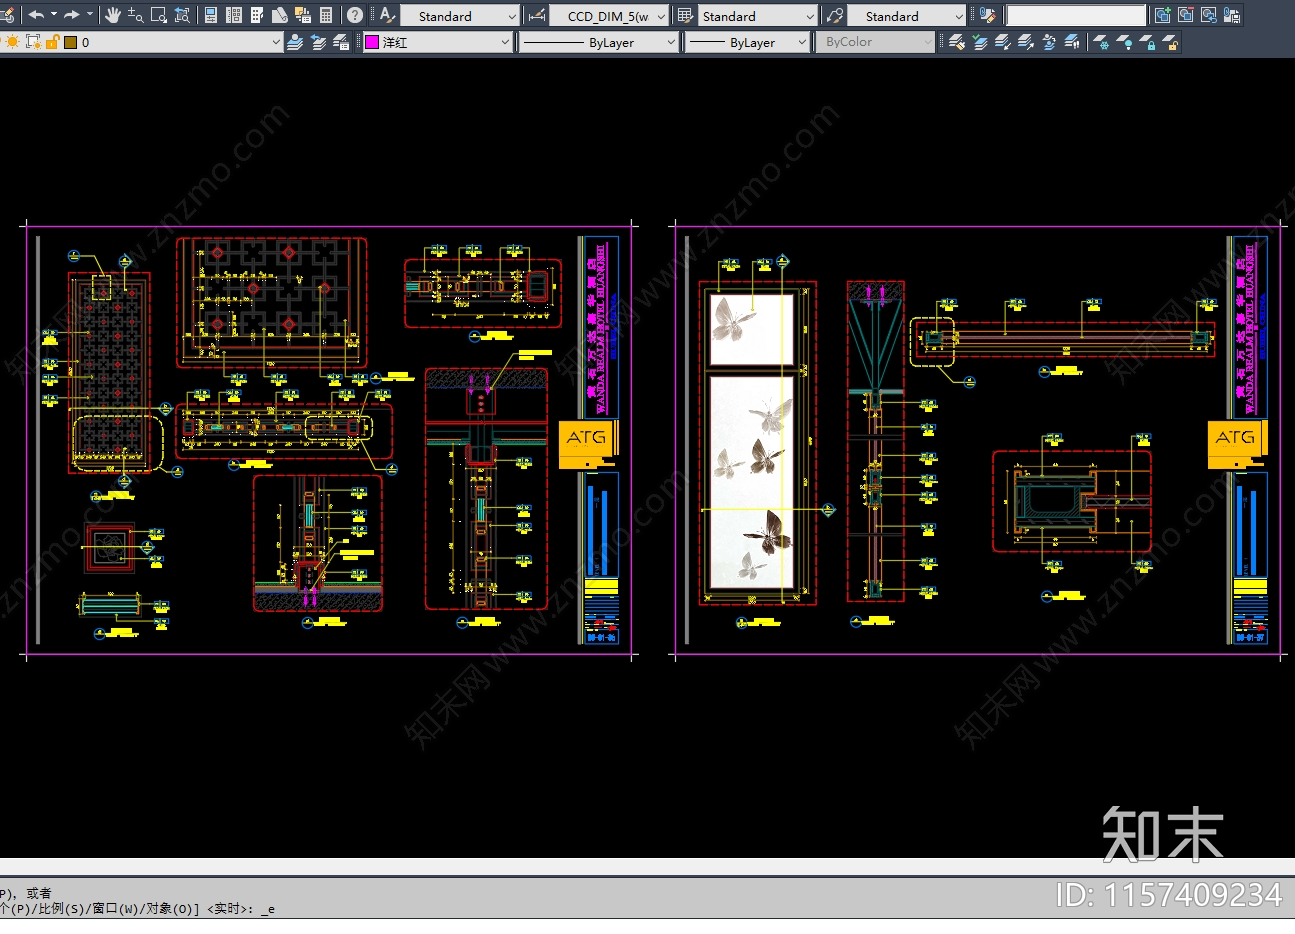Click the first icon right of search field
This screenshot has height=934, width=1295.
point(1162,15)
